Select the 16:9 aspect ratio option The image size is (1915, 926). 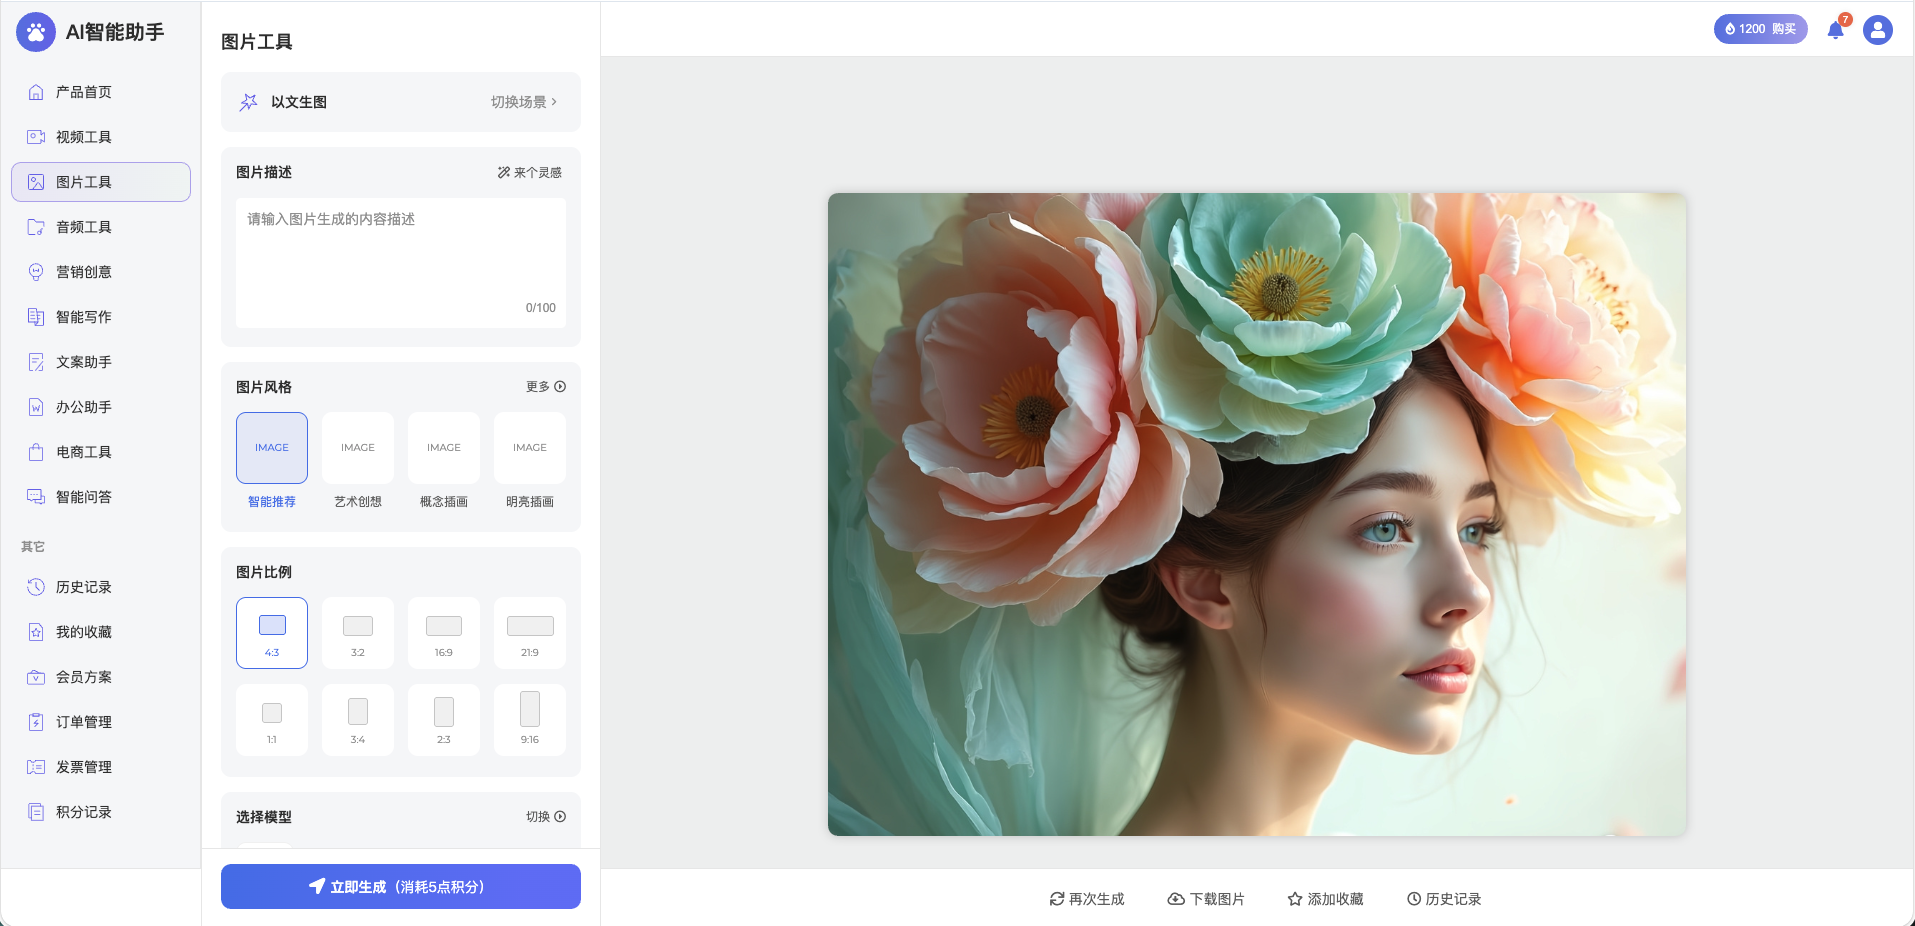click(x=444, y=633)
